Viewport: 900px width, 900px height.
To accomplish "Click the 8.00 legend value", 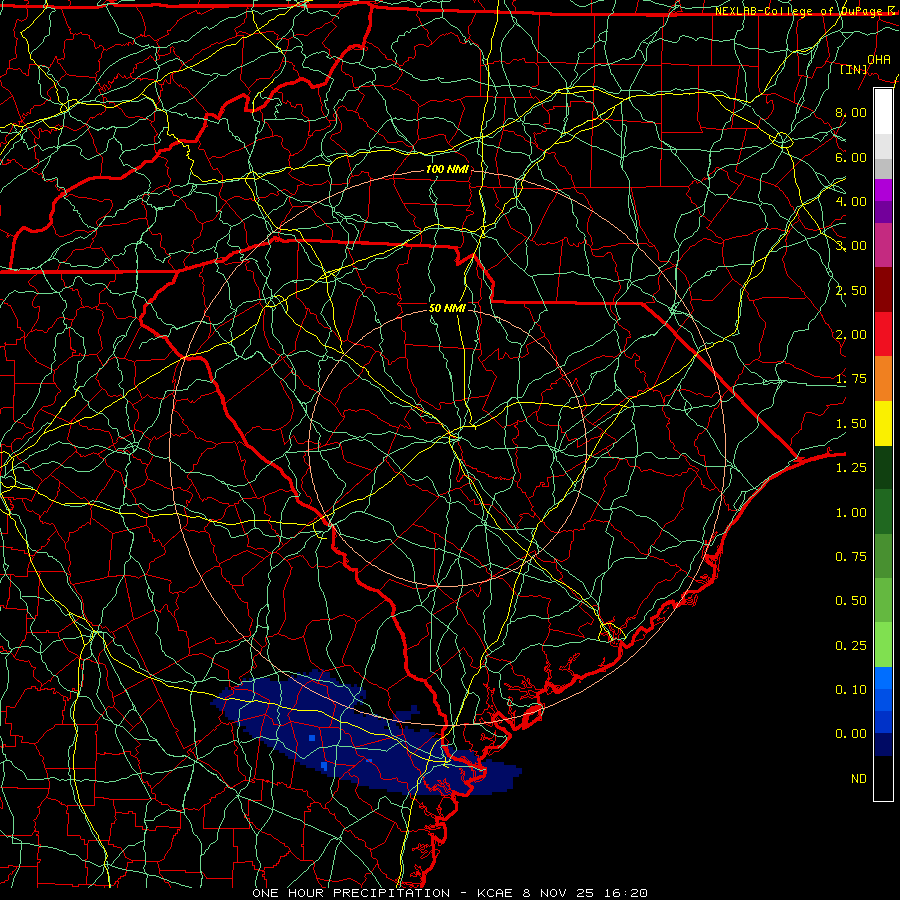I will [x=851, y=112].
